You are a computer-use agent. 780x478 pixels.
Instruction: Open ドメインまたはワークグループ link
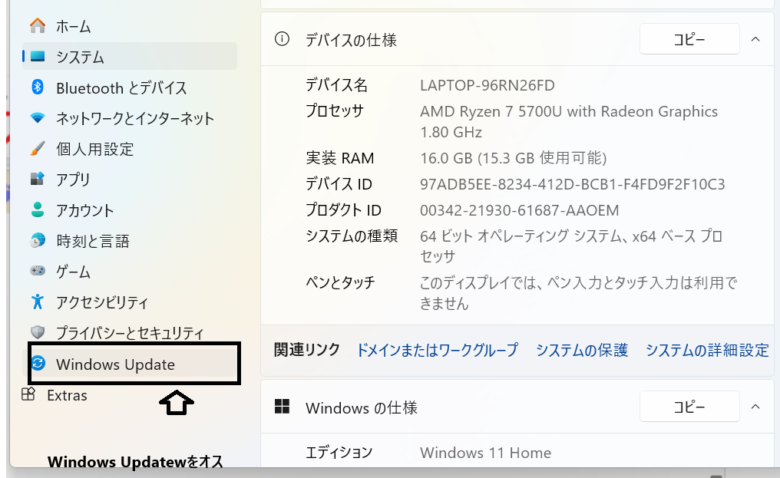point(437,350)
